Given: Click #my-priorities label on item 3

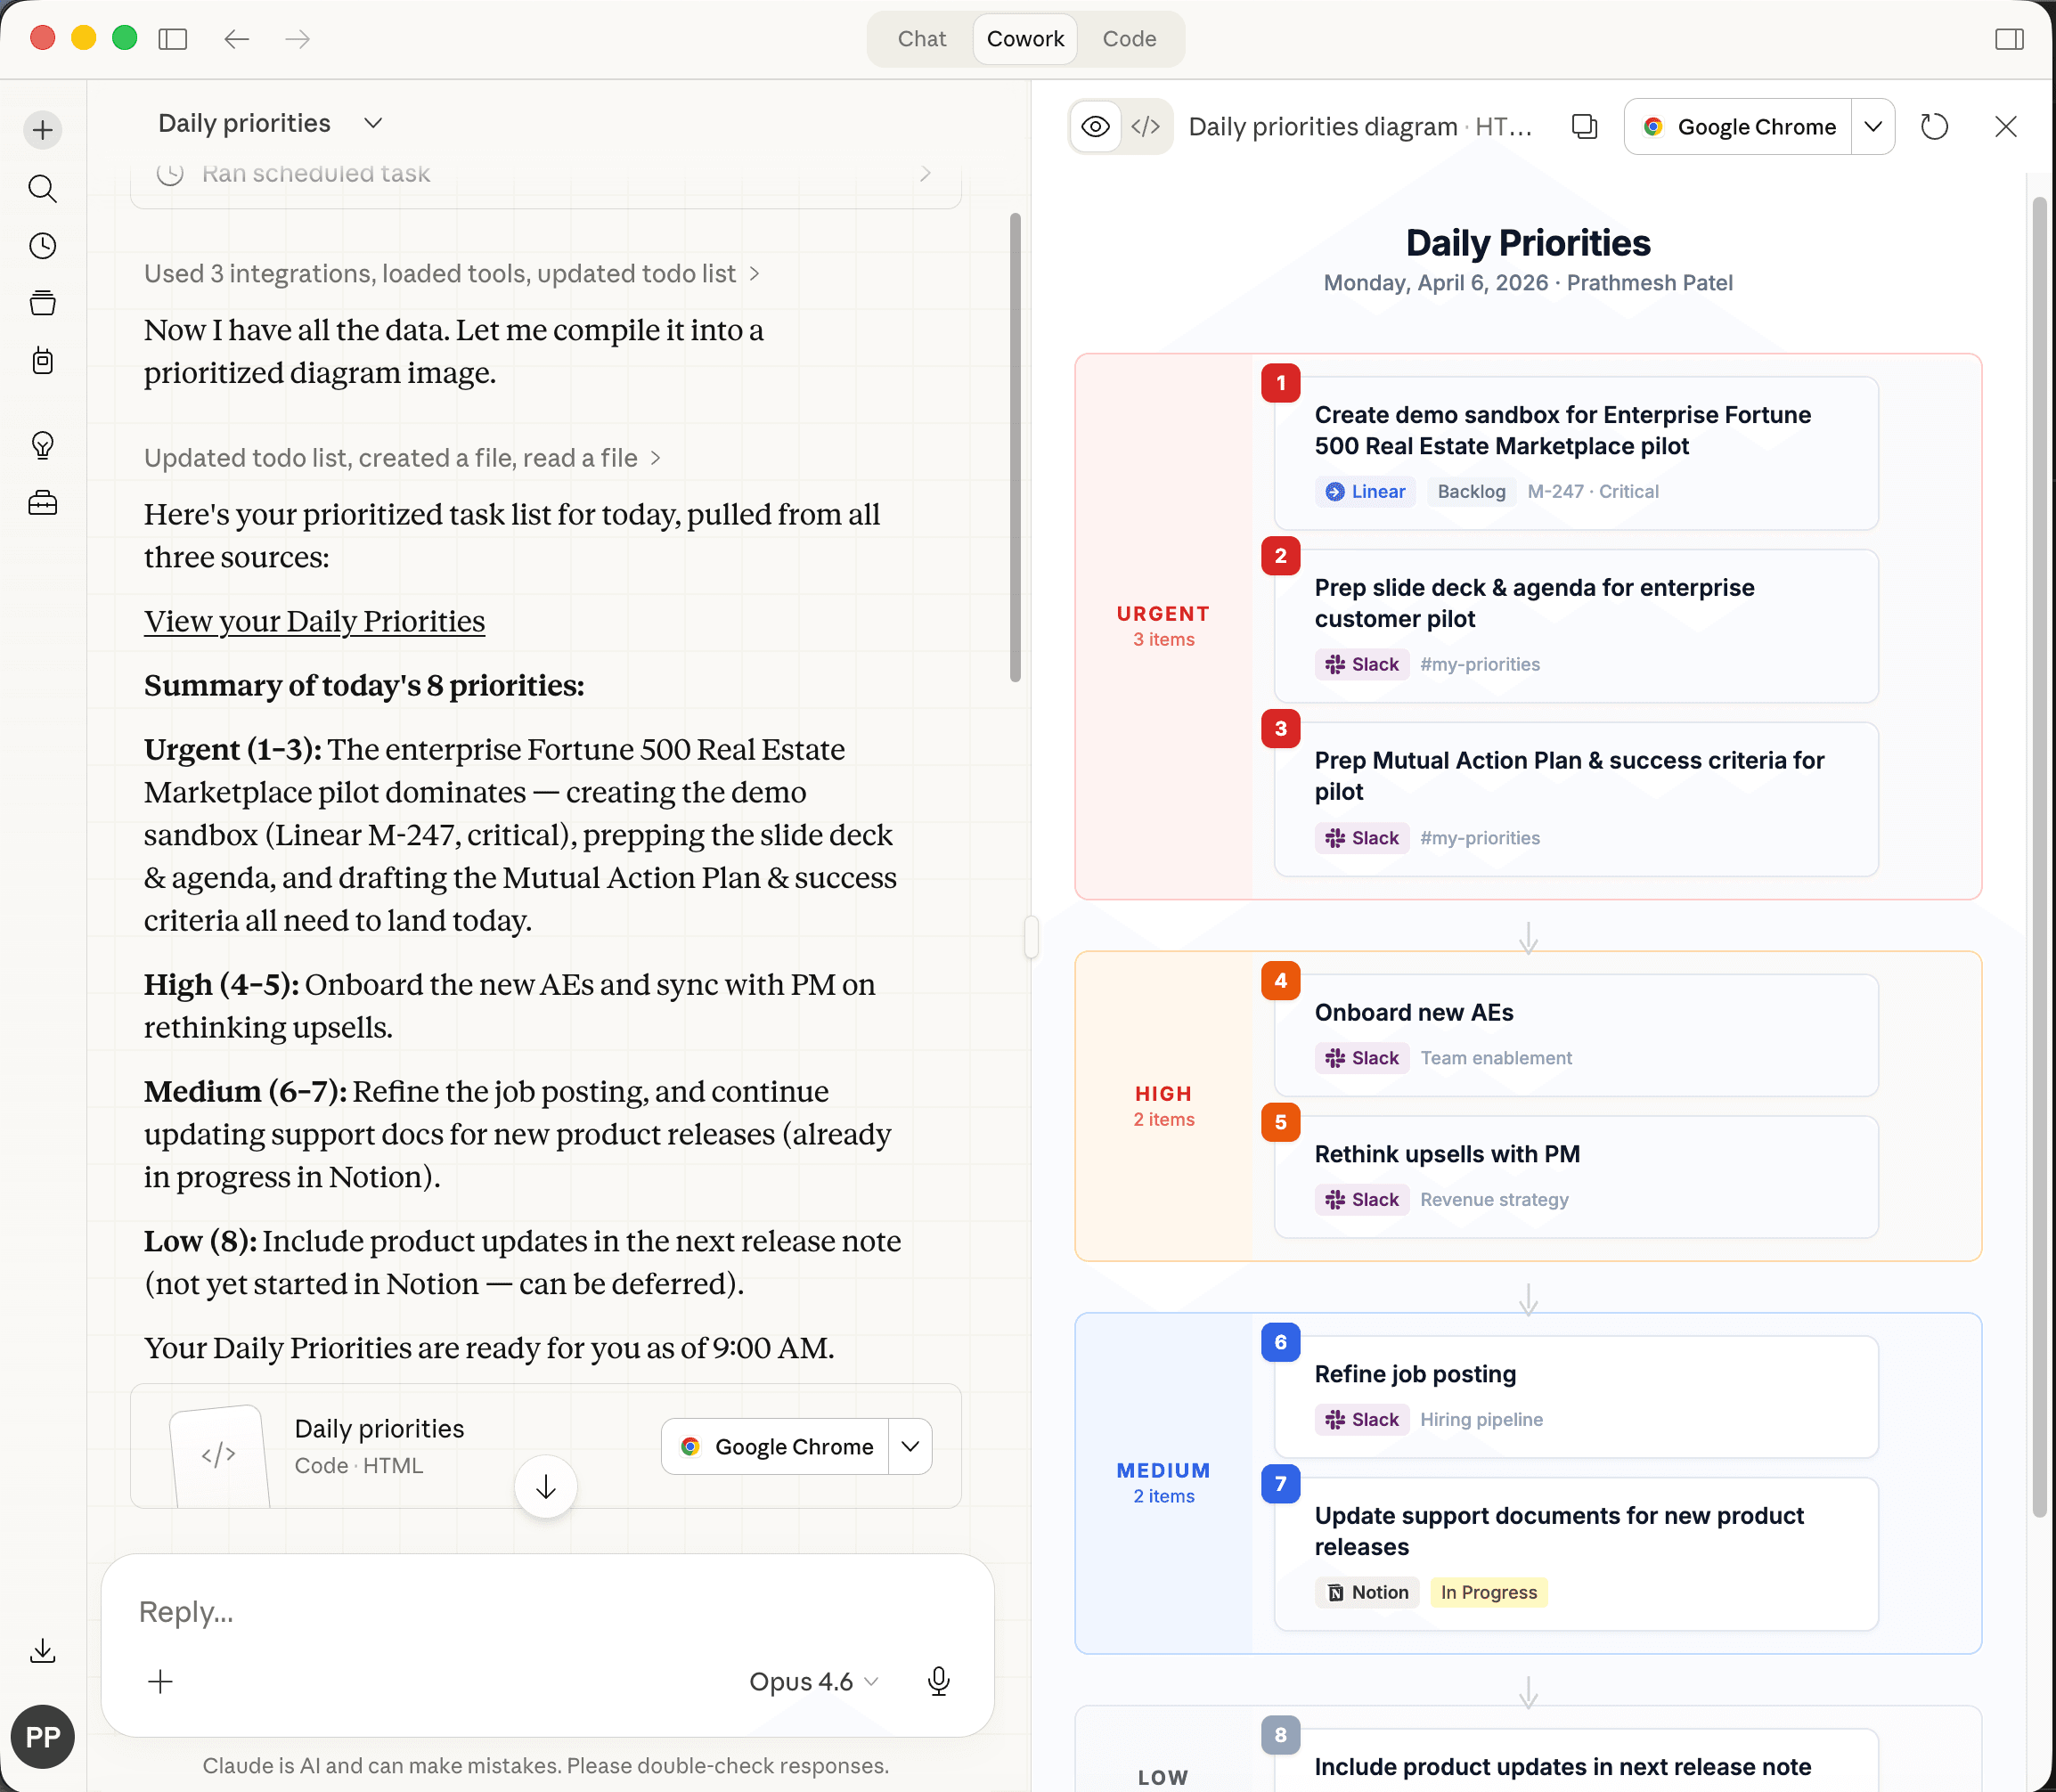Looking at the screenshot, I should click(x=1480, y=838).
